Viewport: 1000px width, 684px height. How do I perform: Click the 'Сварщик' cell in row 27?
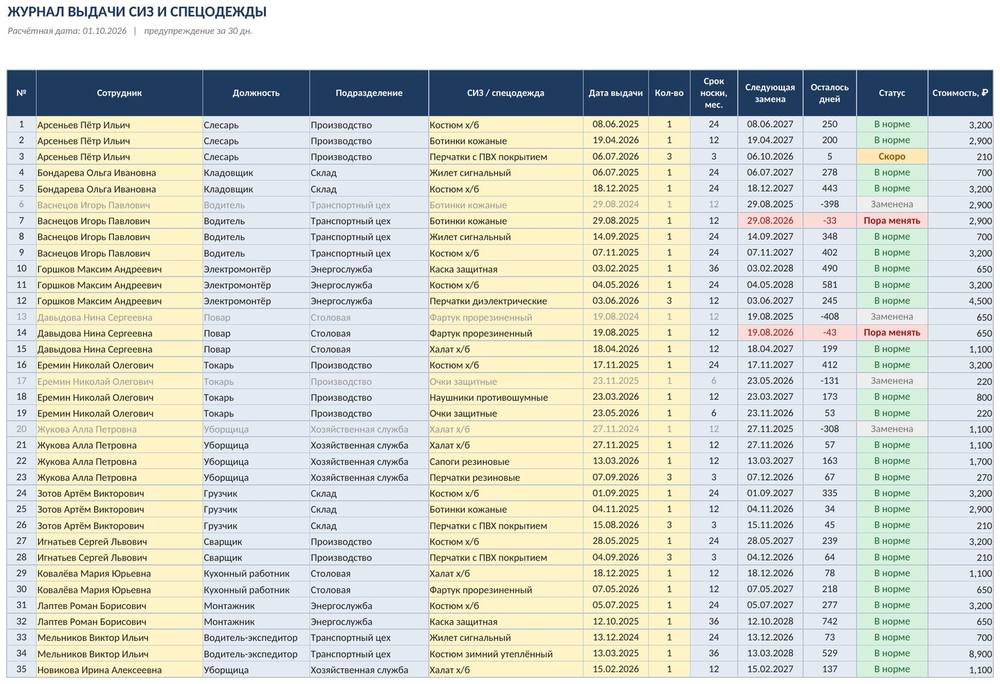click(256, 542)
